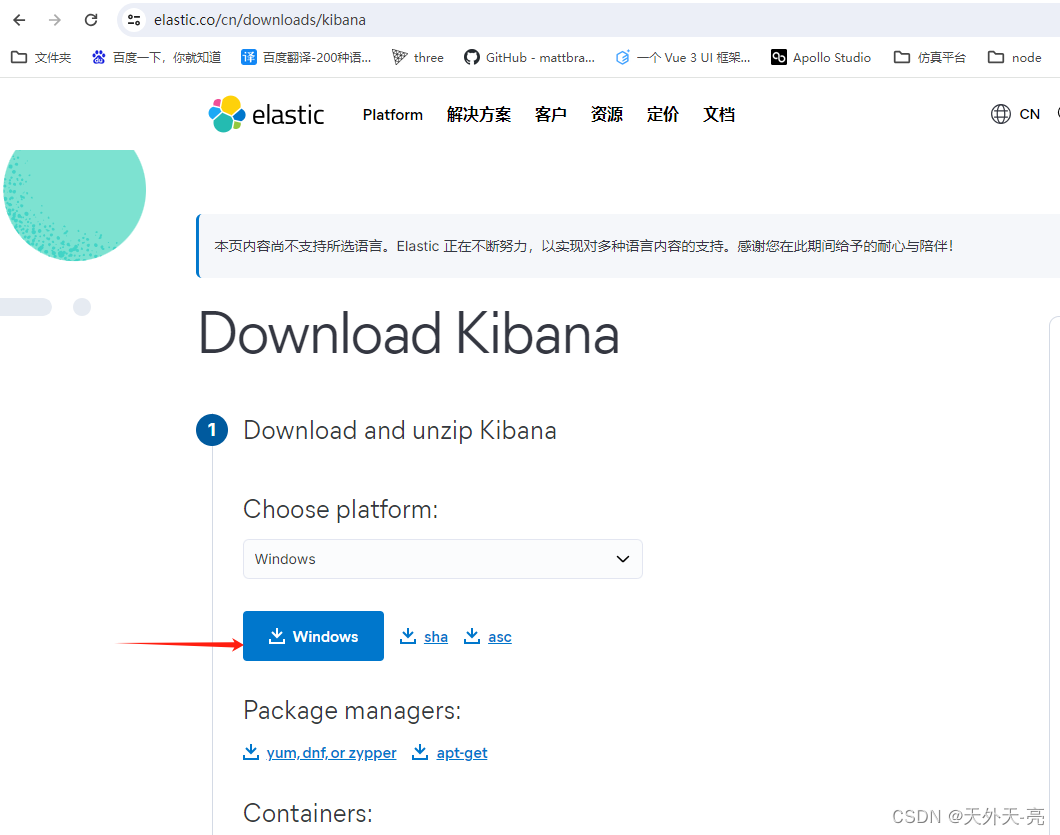Click the browser forward arrow
Viewport: 1060px width, 835px height.
55,20
